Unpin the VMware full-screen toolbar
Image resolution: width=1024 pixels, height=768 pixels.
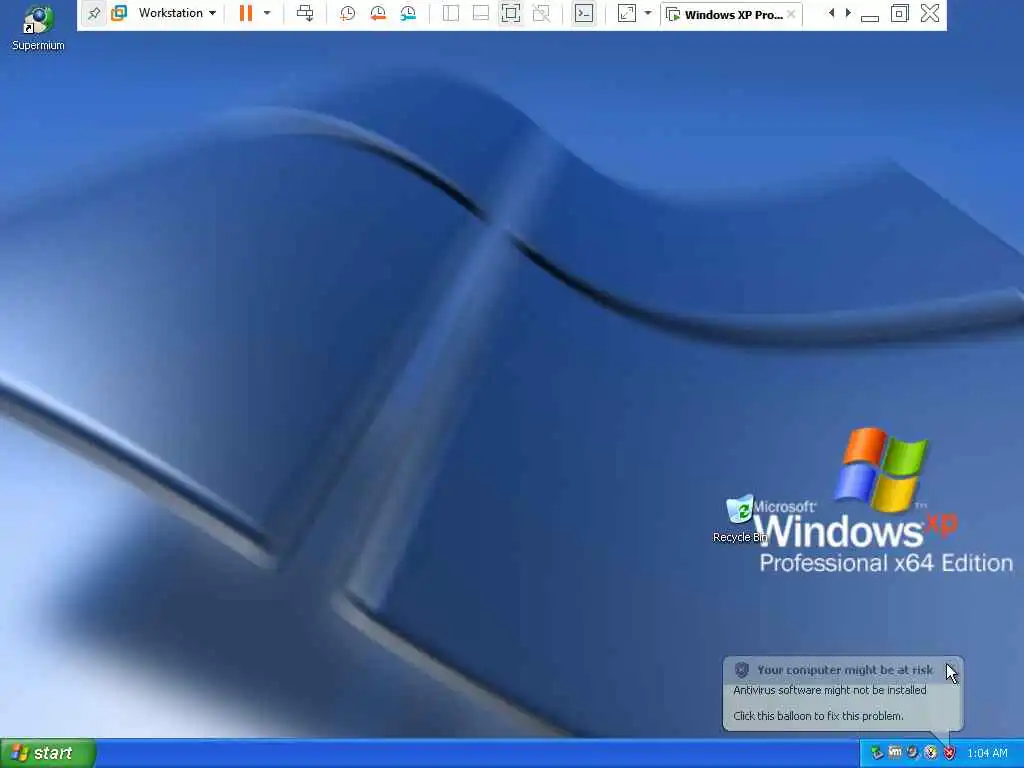pyautogui.click(x=94, y=13)
